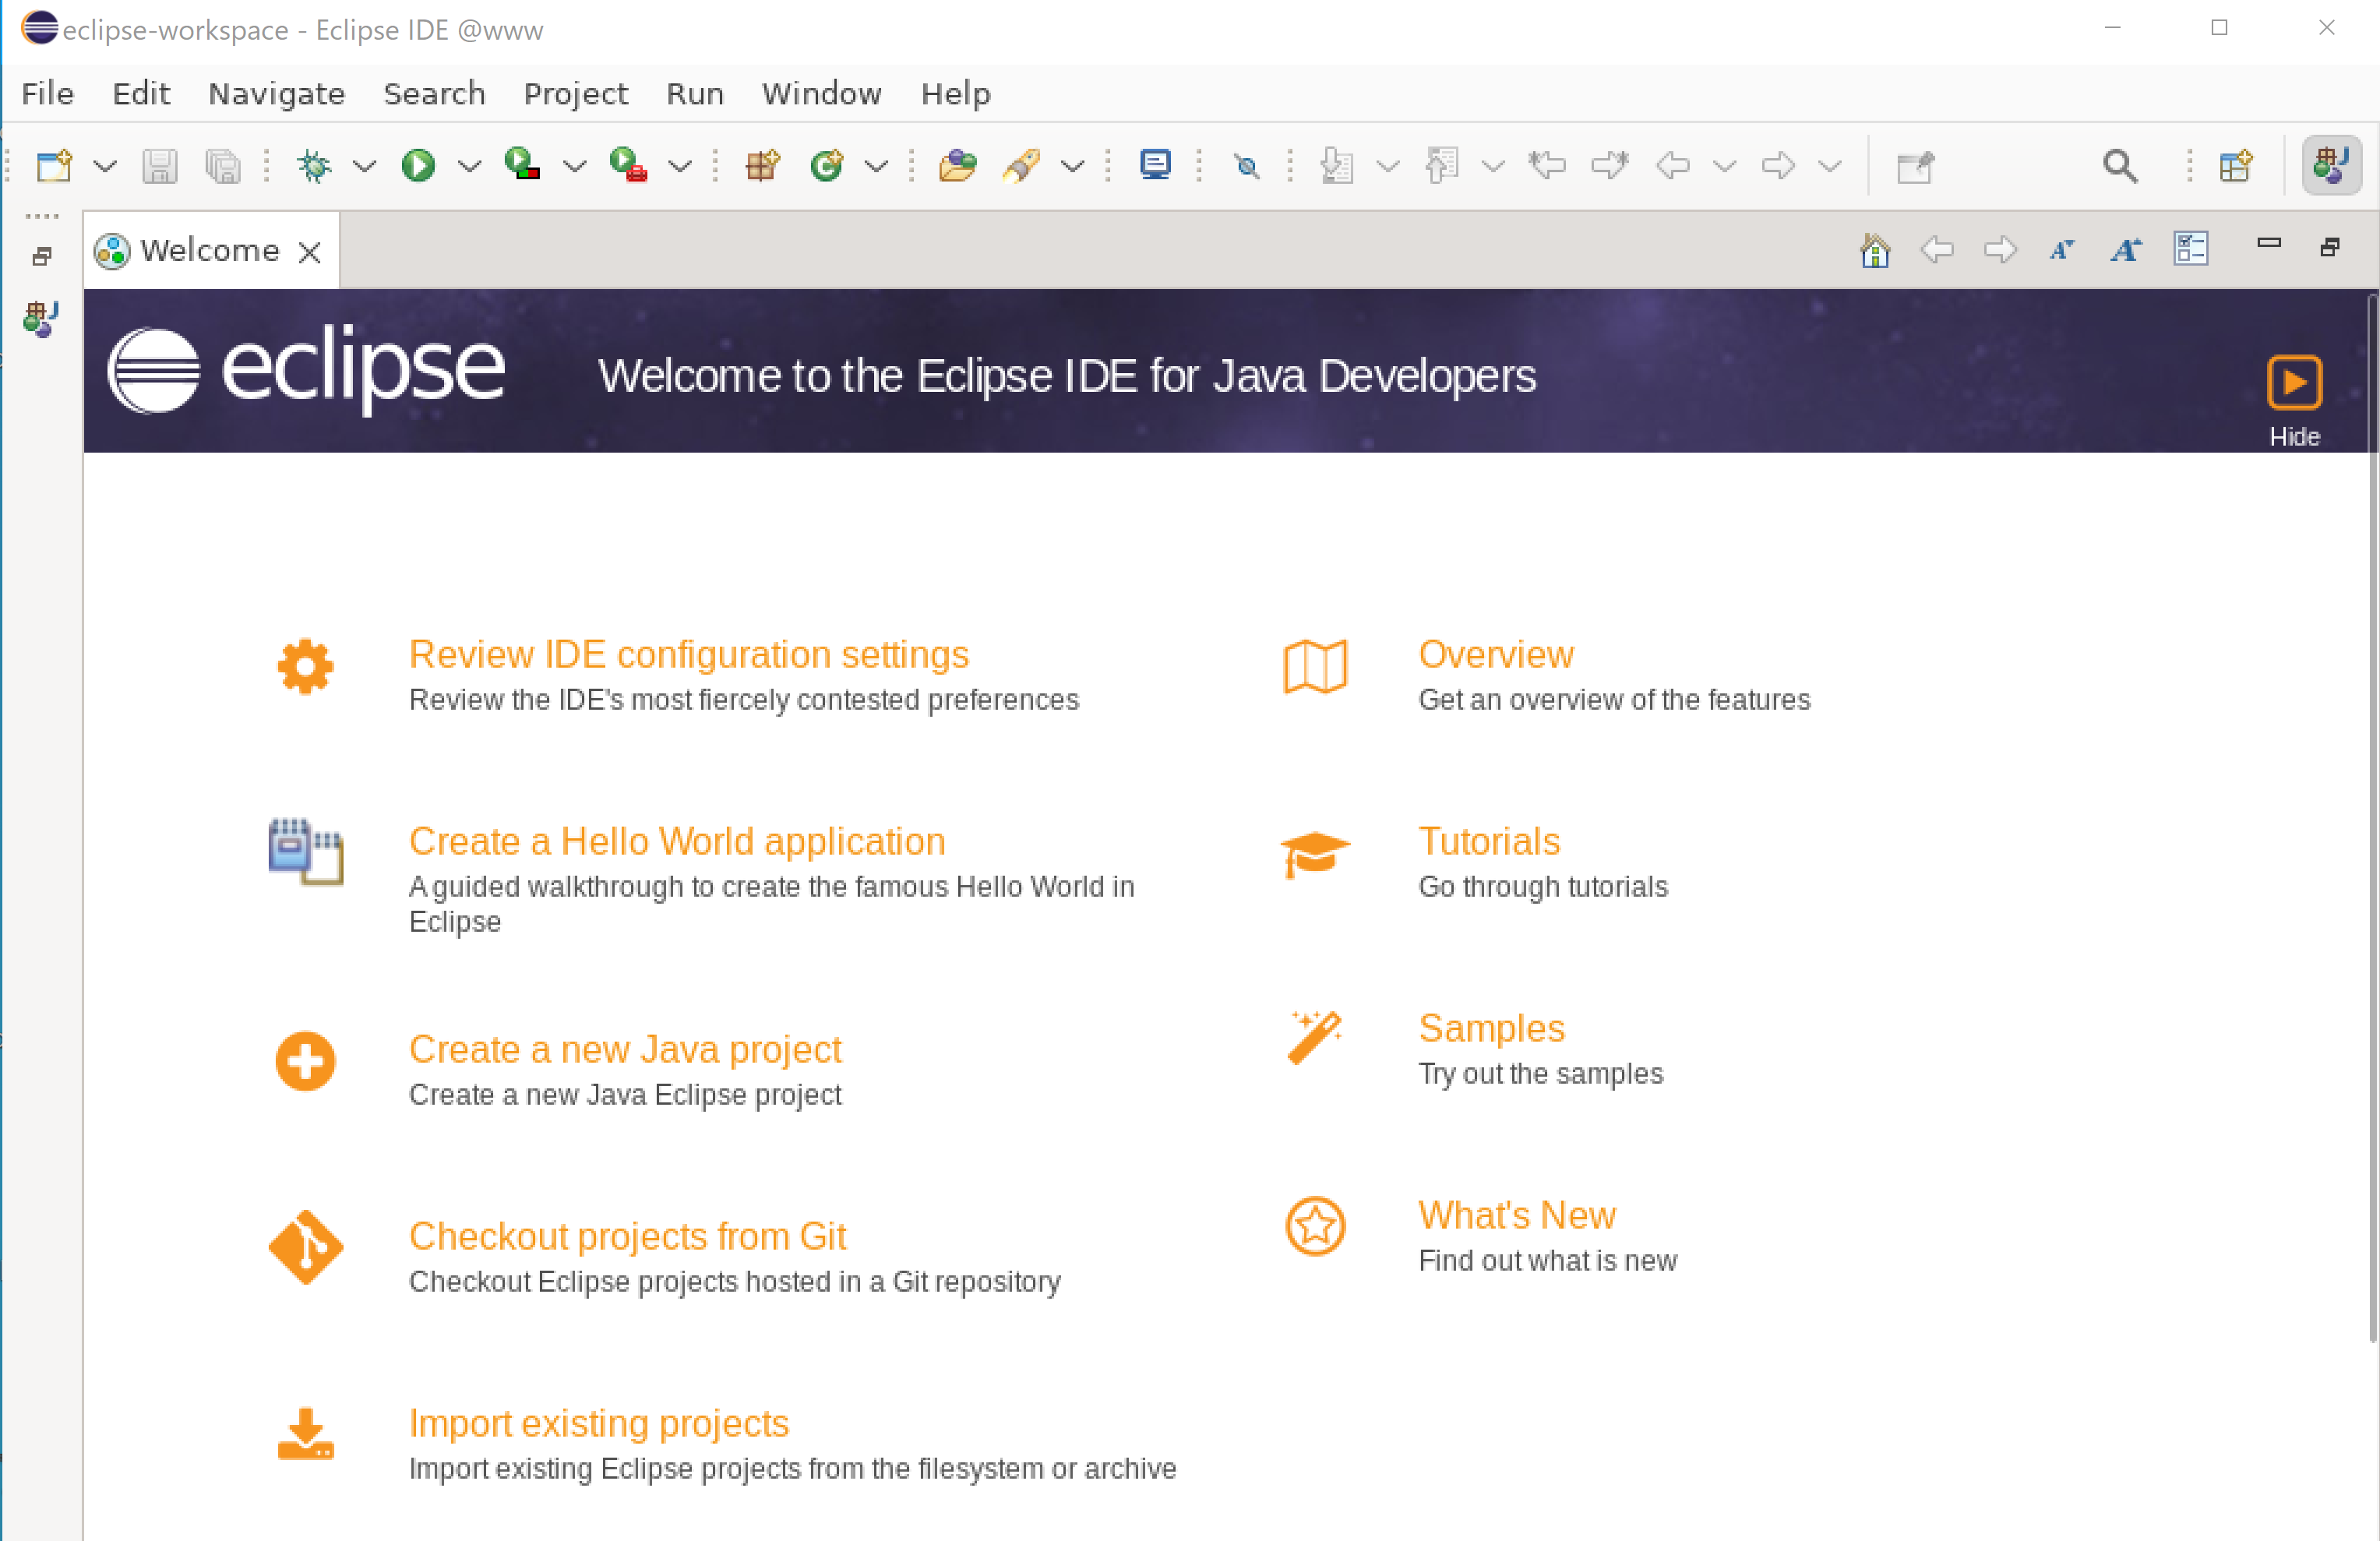Click the toolbar search magnifier icon
2380x1541 pixels.
(x=2119, y=165)
